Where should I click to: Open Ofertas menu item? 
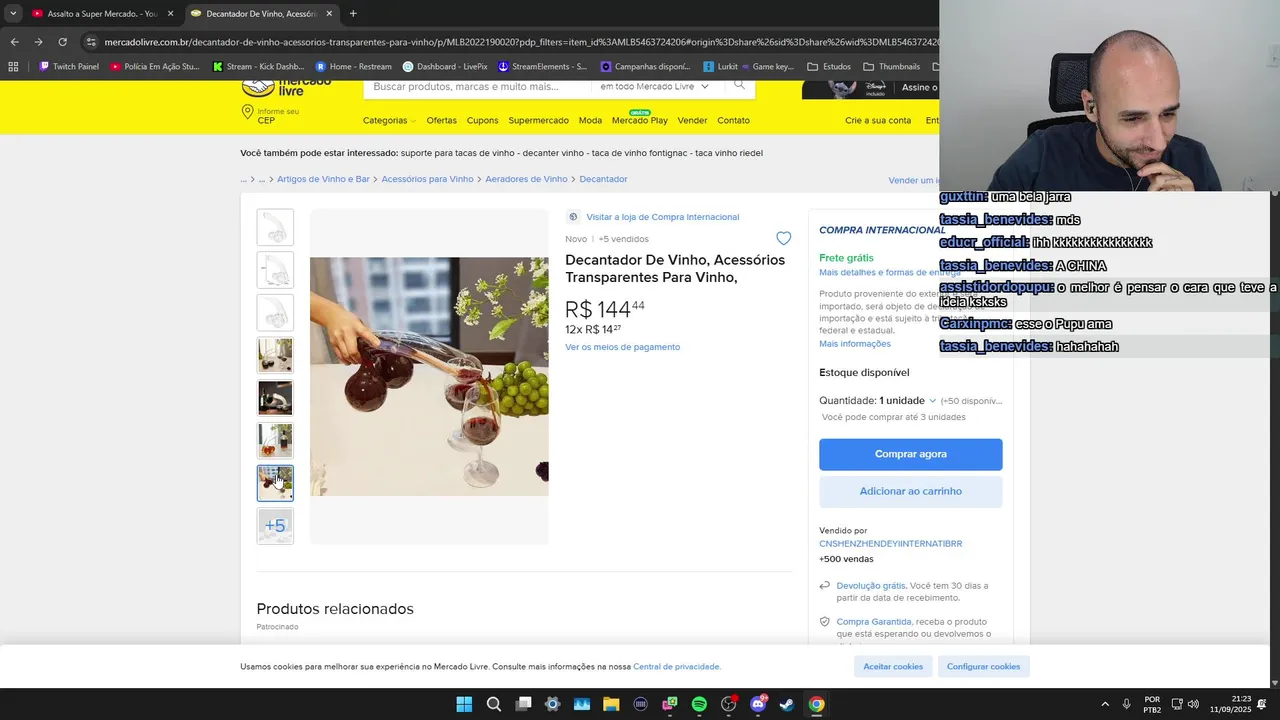pos(441,120)
